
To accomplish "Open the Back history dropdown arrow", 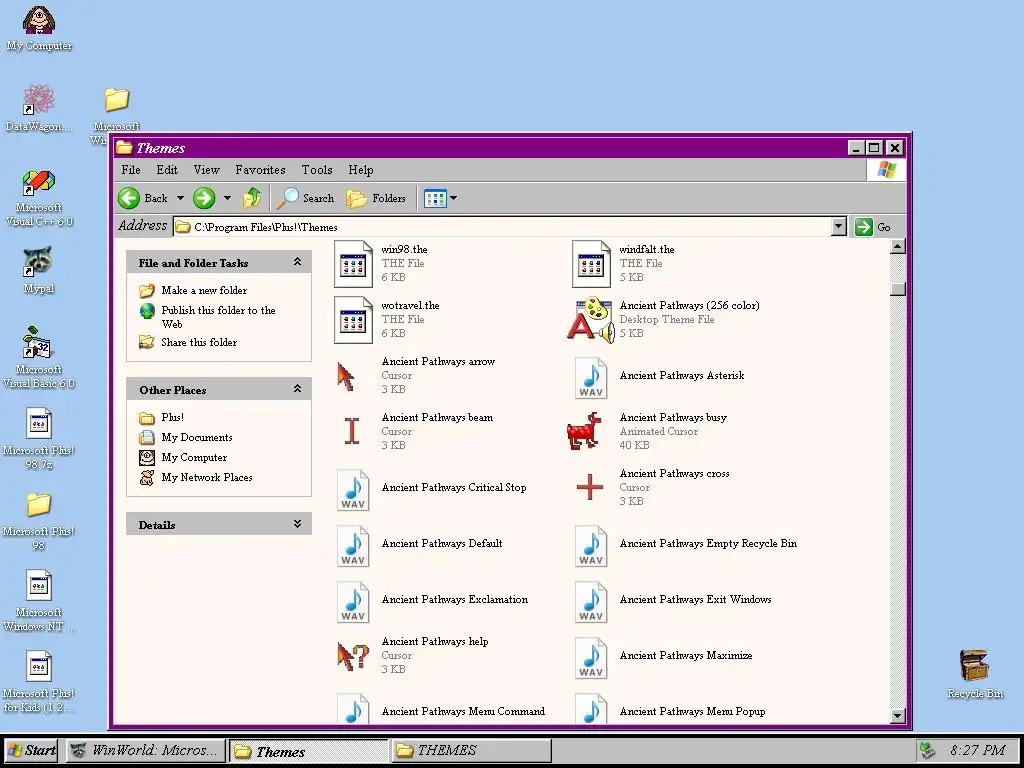I will (x=180, y=198).
